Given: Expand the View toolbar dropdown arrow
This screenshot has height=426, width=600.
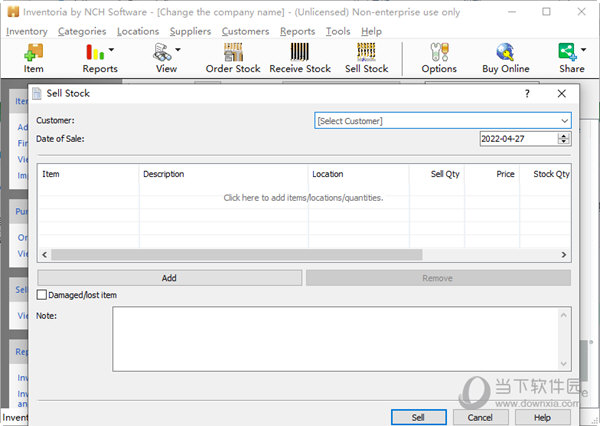Looking at the screenshot, I should tap(178, 49).
